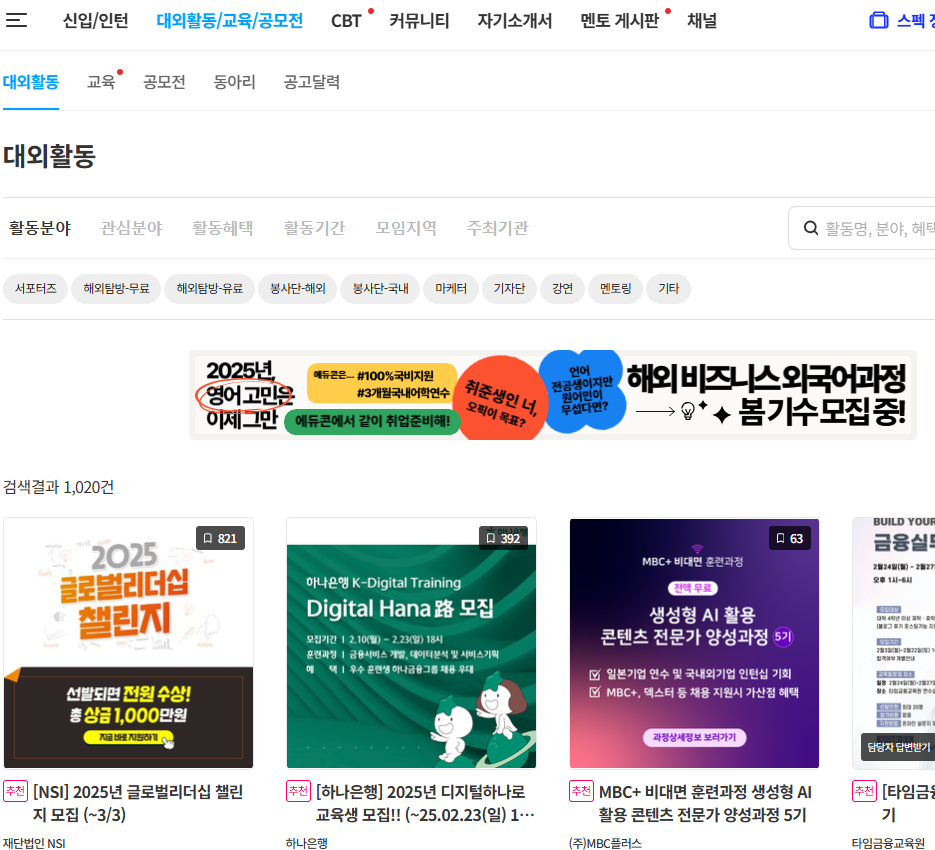Select the 대외활동 sub-tab
935x850 pixels.
pyautogui.click(x=31, y=82)
